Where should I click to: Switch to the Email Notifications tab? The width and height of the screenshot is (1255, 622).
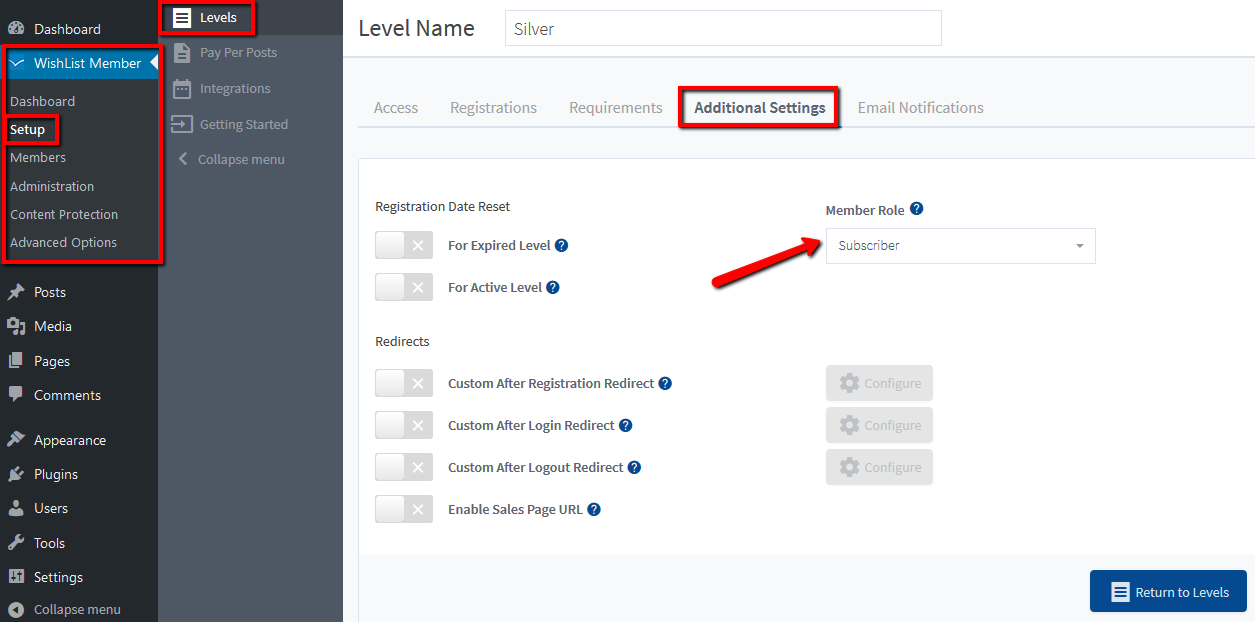(920, 108)
